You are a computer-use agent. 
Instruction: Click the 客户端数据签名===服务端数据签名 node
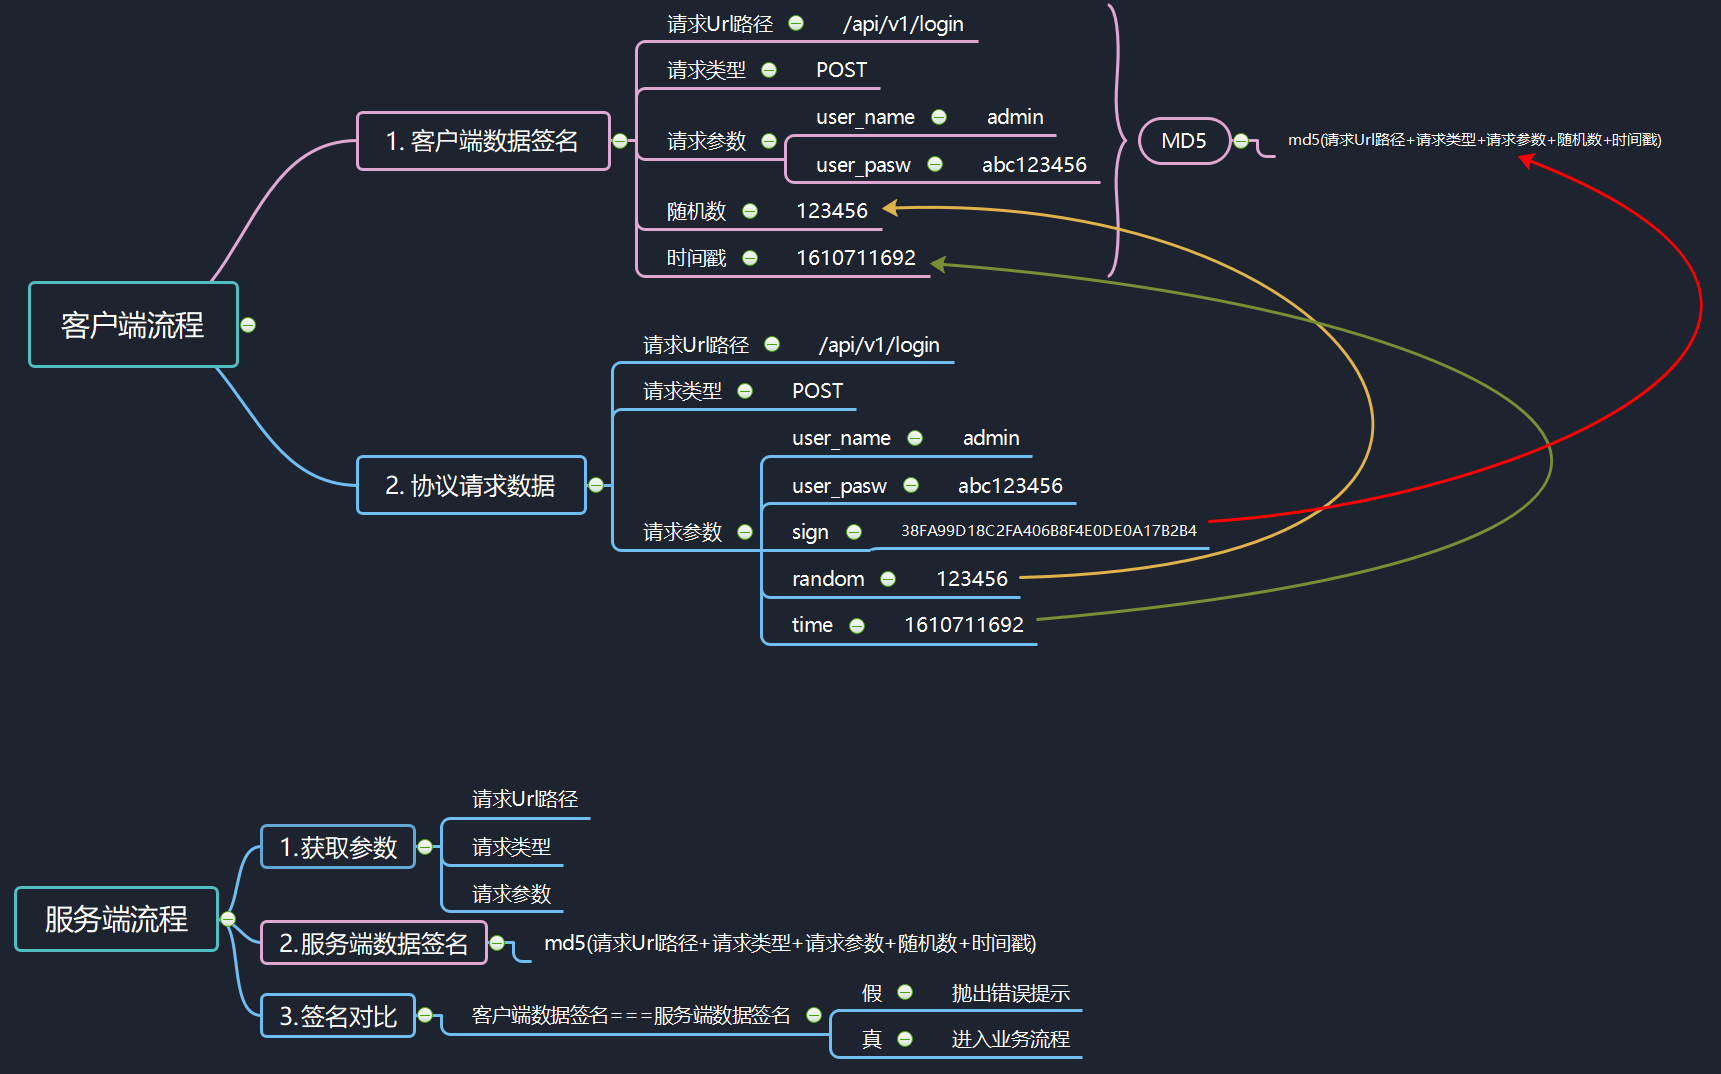click(630, 1016)
